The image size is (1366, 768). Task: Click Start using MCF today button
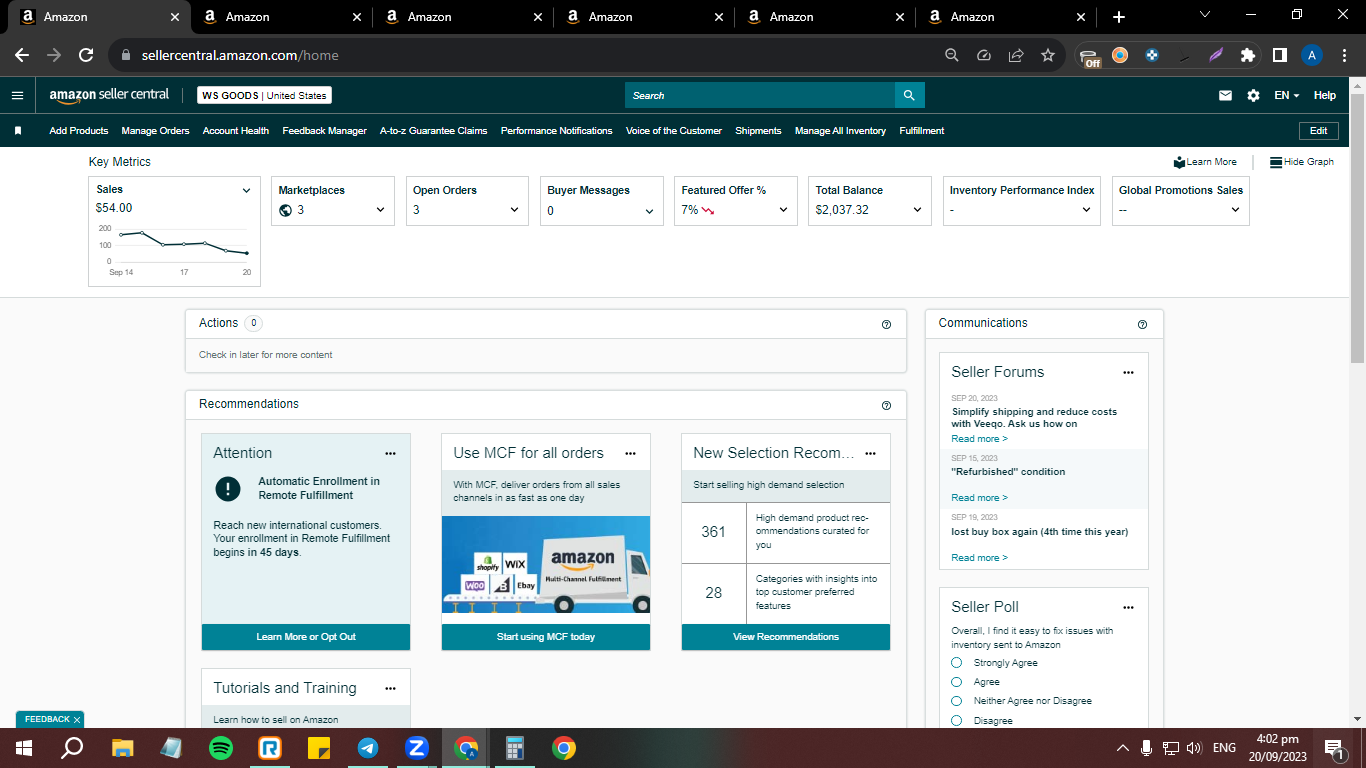(x=546, y=637)
